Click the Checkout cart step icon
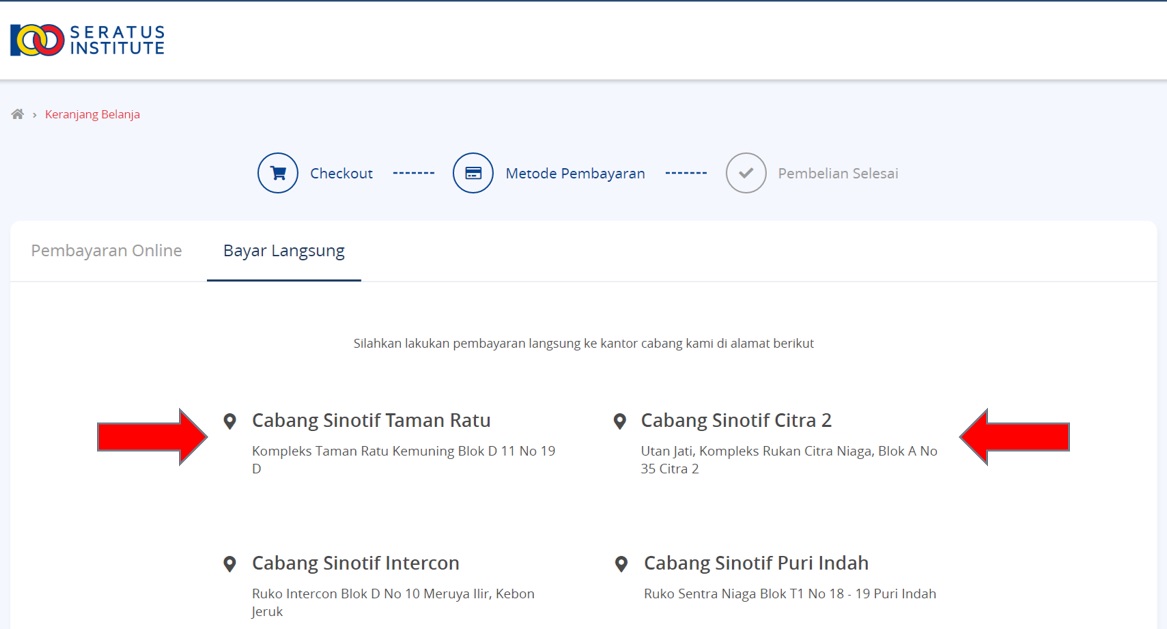The height and width of the screenshot is (629, 1167). (278, 173)
